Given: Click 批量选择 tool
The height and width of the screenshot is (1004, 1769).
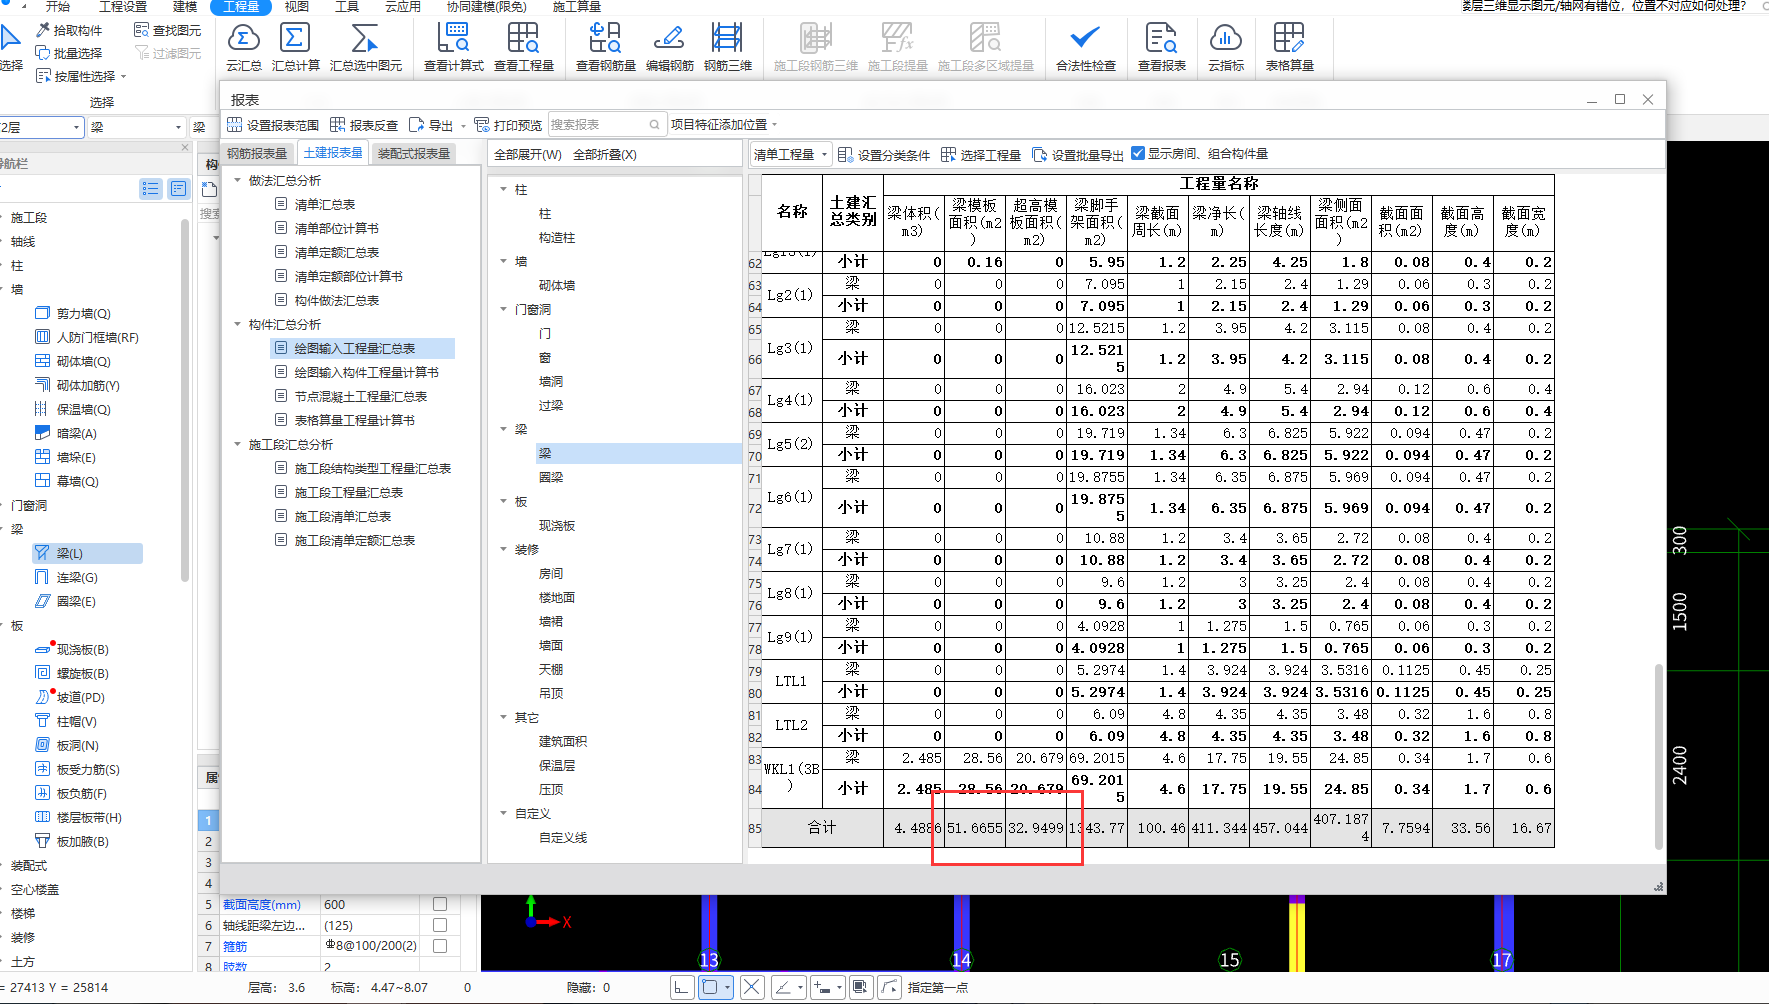Looking at the screenshot, I should [69, 53].
